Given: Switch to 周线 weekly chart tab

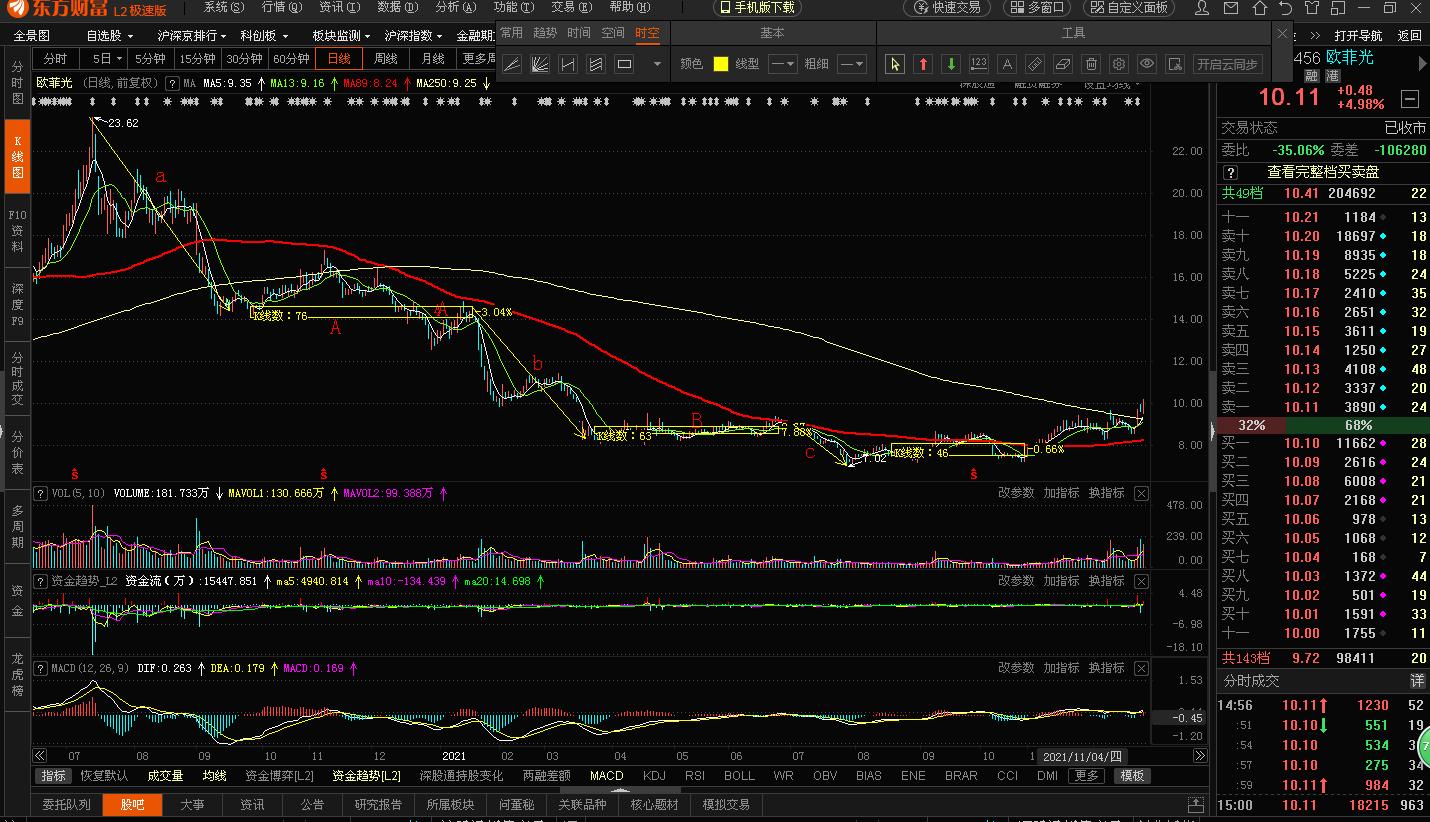Looking at the screenshot, I should 386,59.
